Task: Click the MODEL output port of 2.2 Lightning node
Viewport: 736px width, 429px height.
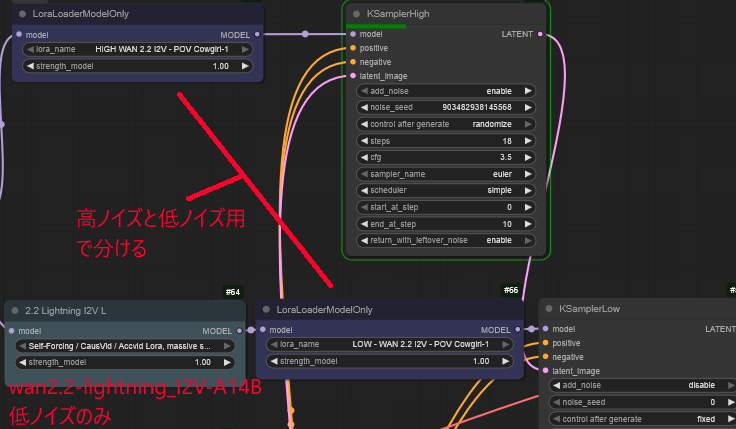Action: coord(238,330)
